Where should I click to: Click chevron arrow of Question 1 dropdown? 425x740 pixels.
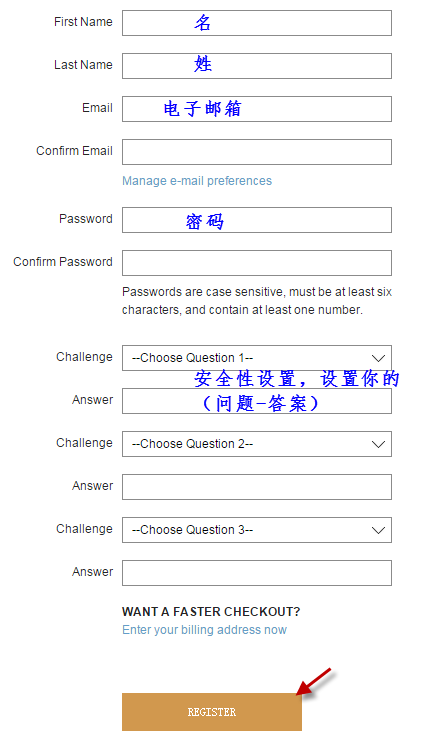click(378, 358)
